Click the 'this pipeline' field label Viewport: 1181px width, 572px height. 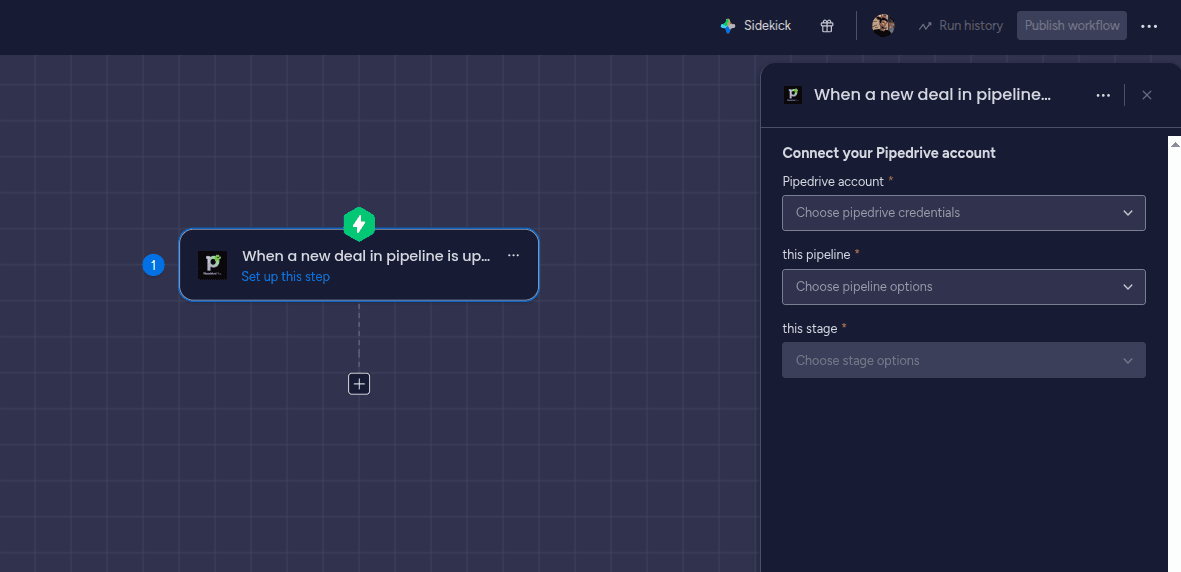[x=816, y=255]
